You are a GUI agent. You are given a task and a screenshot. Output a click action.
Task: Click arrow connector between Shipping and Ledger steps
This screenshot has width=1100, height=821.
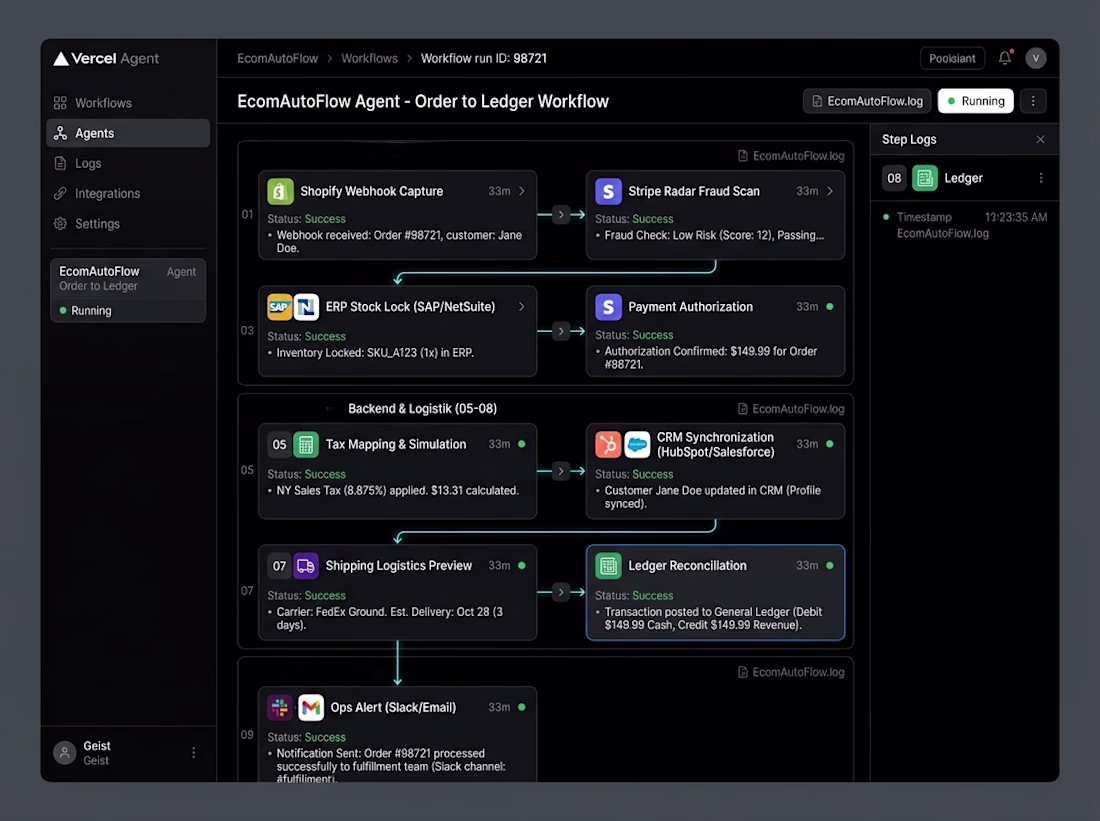(x=561, y=592)
